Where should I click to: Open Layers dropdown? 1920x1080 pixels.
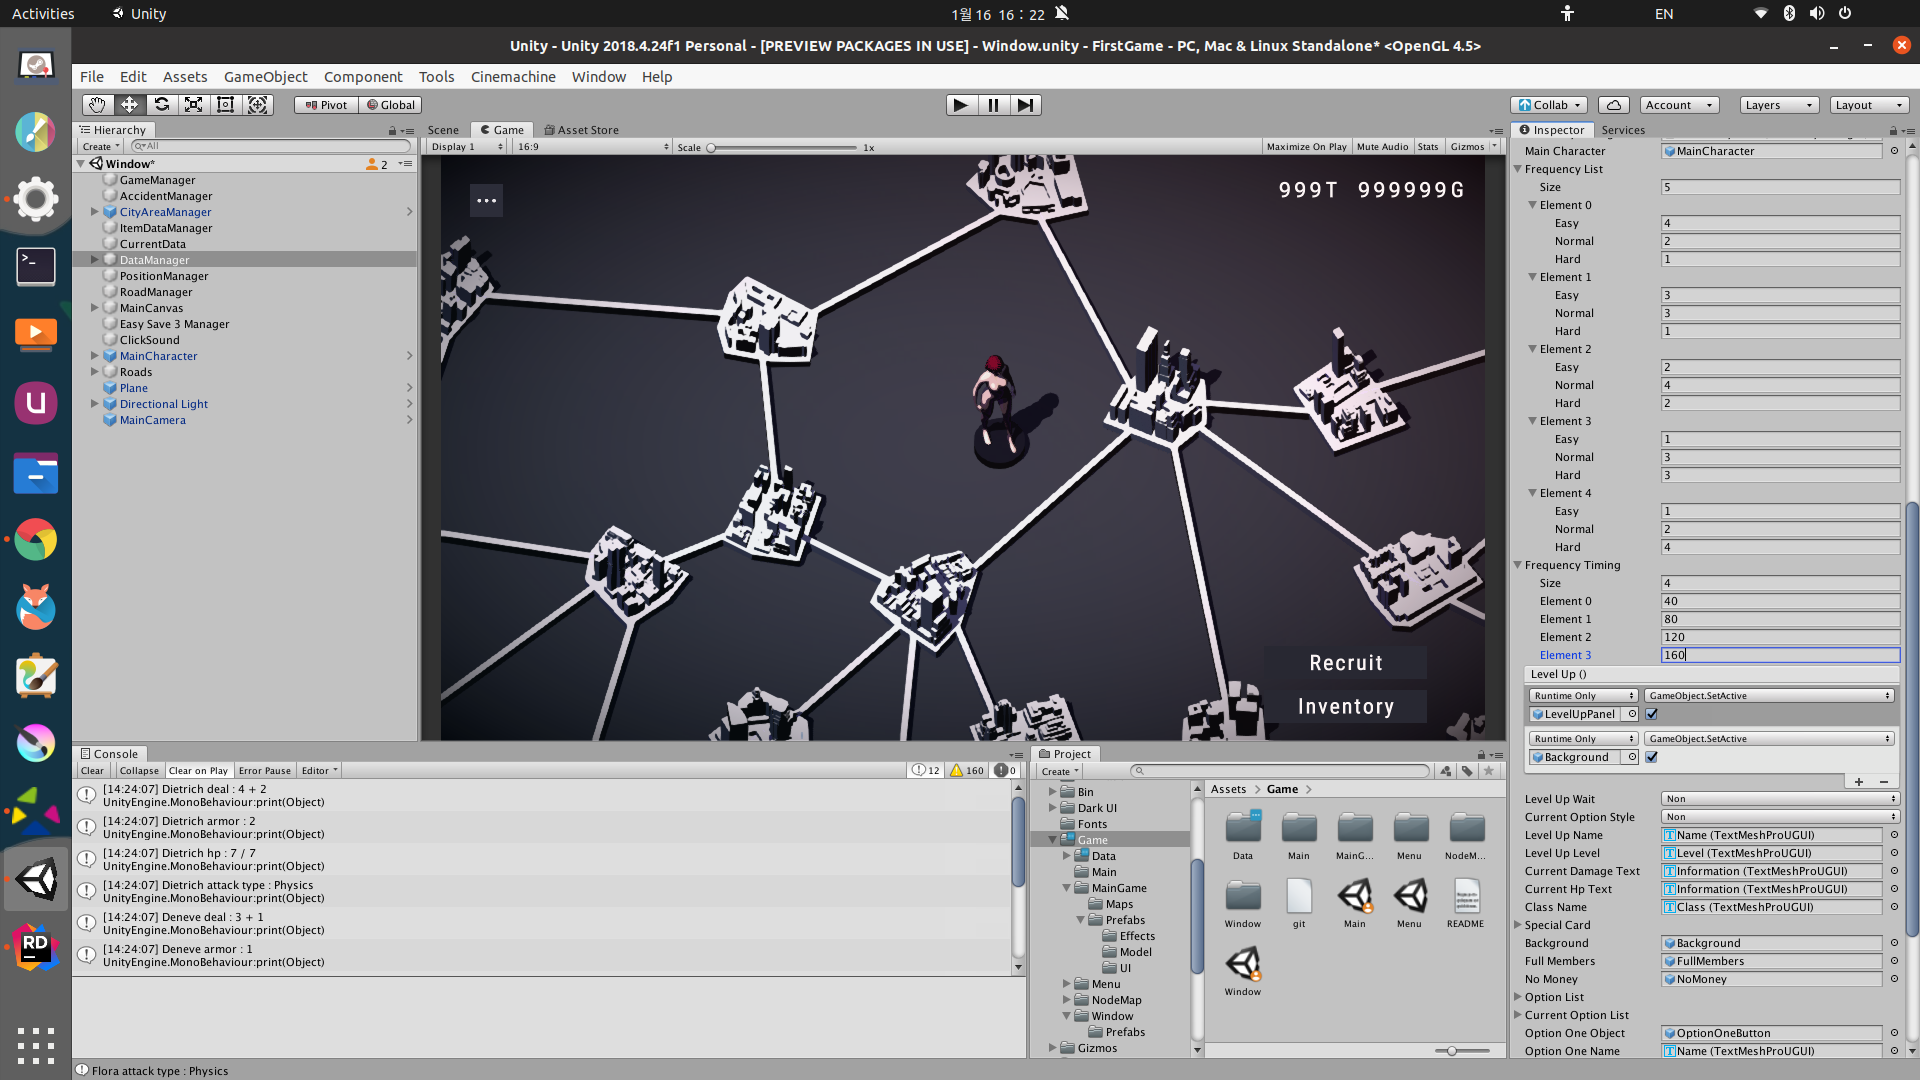1779,104
